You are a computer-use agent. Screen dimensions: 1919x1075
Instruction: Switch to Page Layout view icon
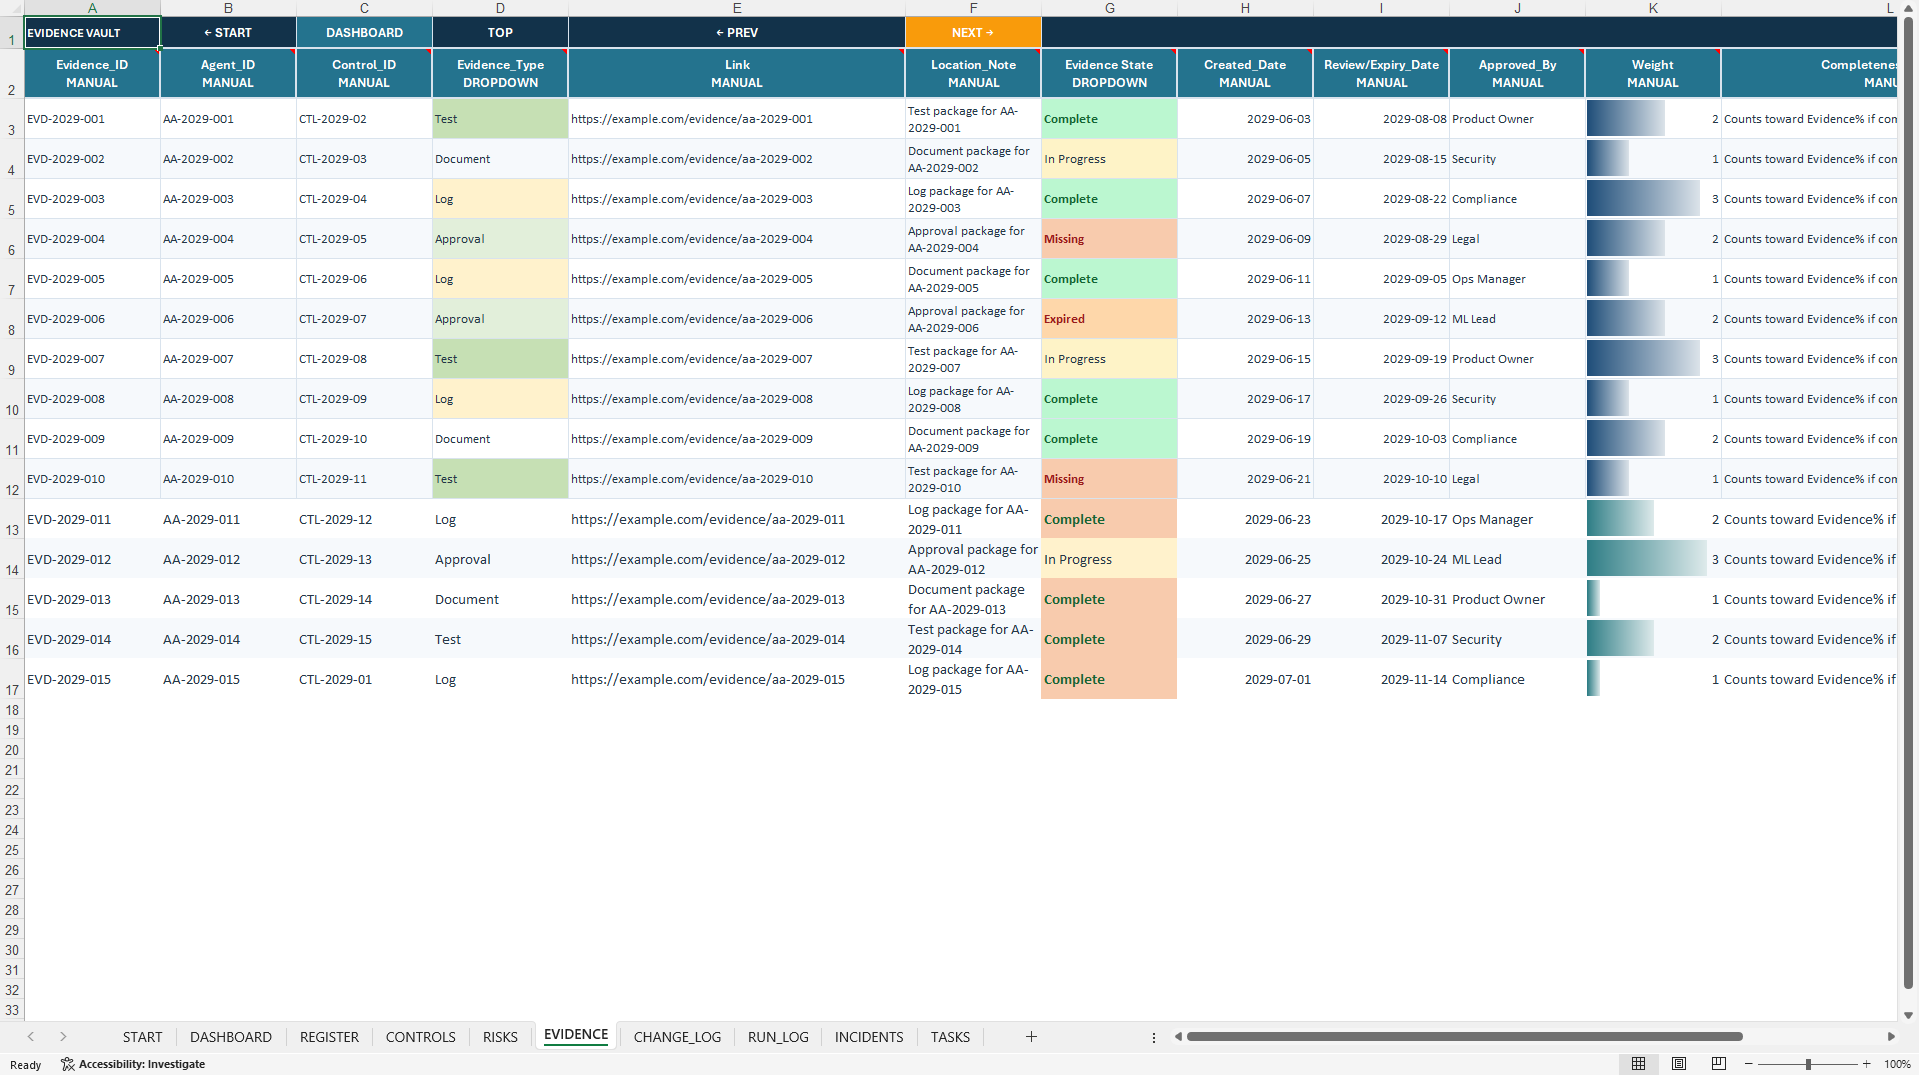coord(1679,1064)
